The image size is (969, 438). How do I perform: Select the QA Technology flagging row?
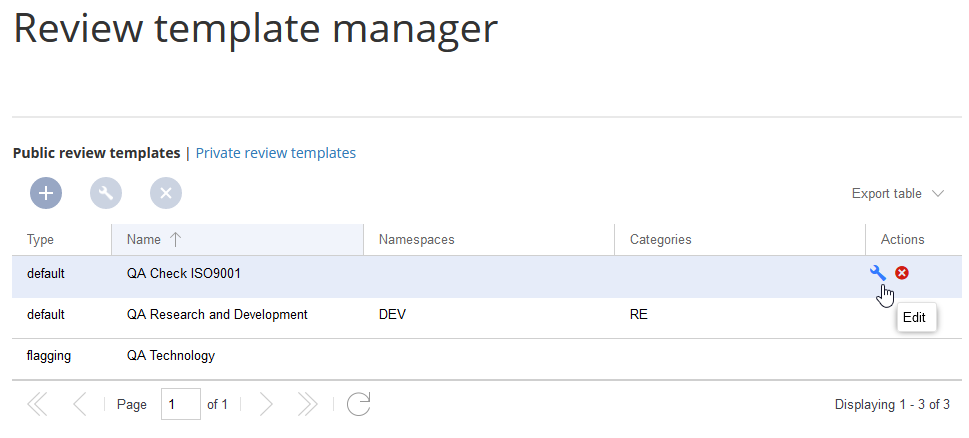(171, 355)
